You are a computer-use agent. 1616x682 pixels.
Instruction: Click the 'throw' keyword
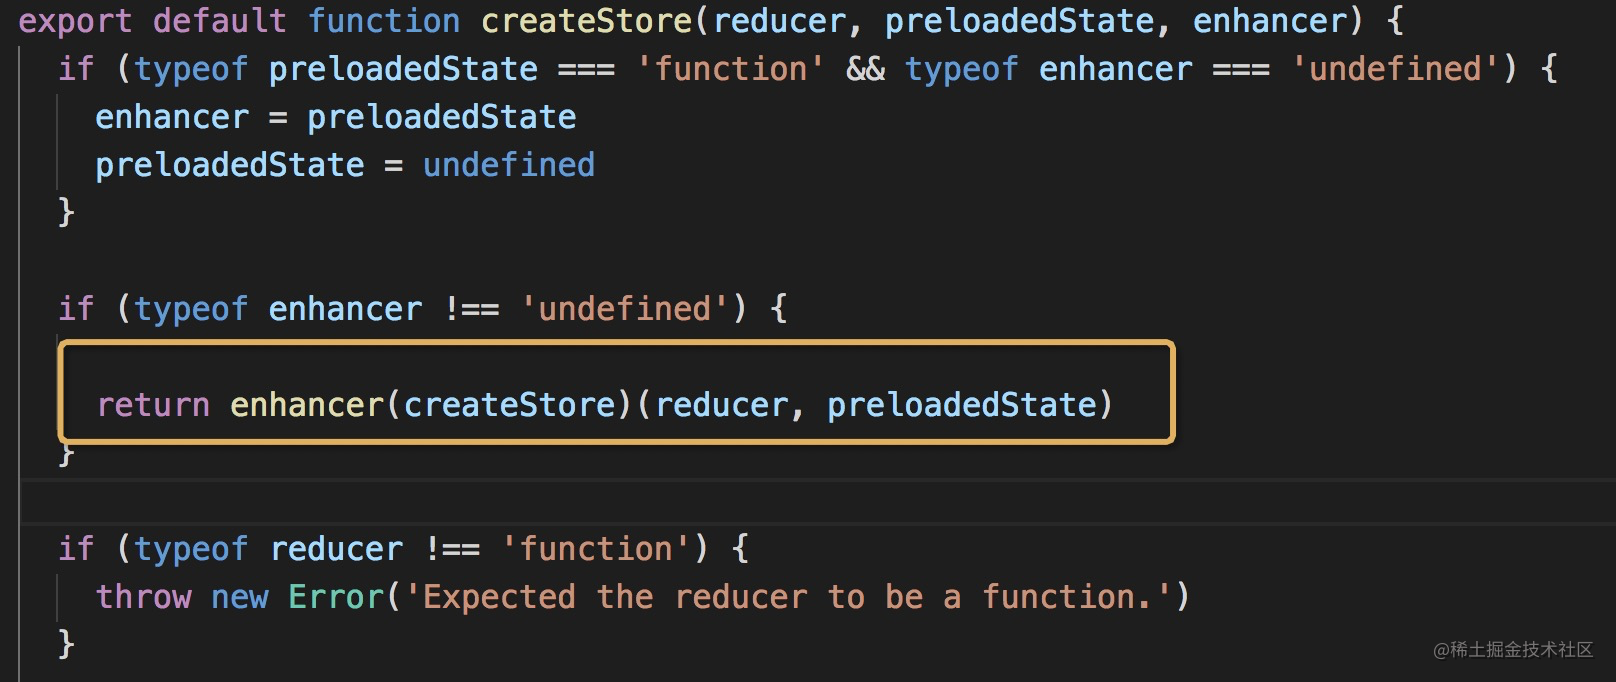point(143,597)
